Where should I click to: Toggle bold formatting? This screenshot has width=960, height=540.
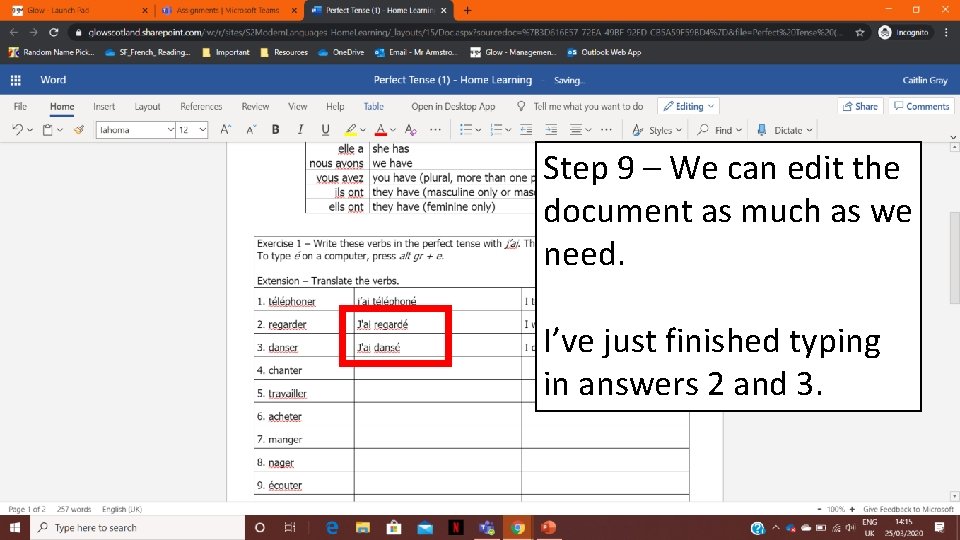click(x=276, y=130)
